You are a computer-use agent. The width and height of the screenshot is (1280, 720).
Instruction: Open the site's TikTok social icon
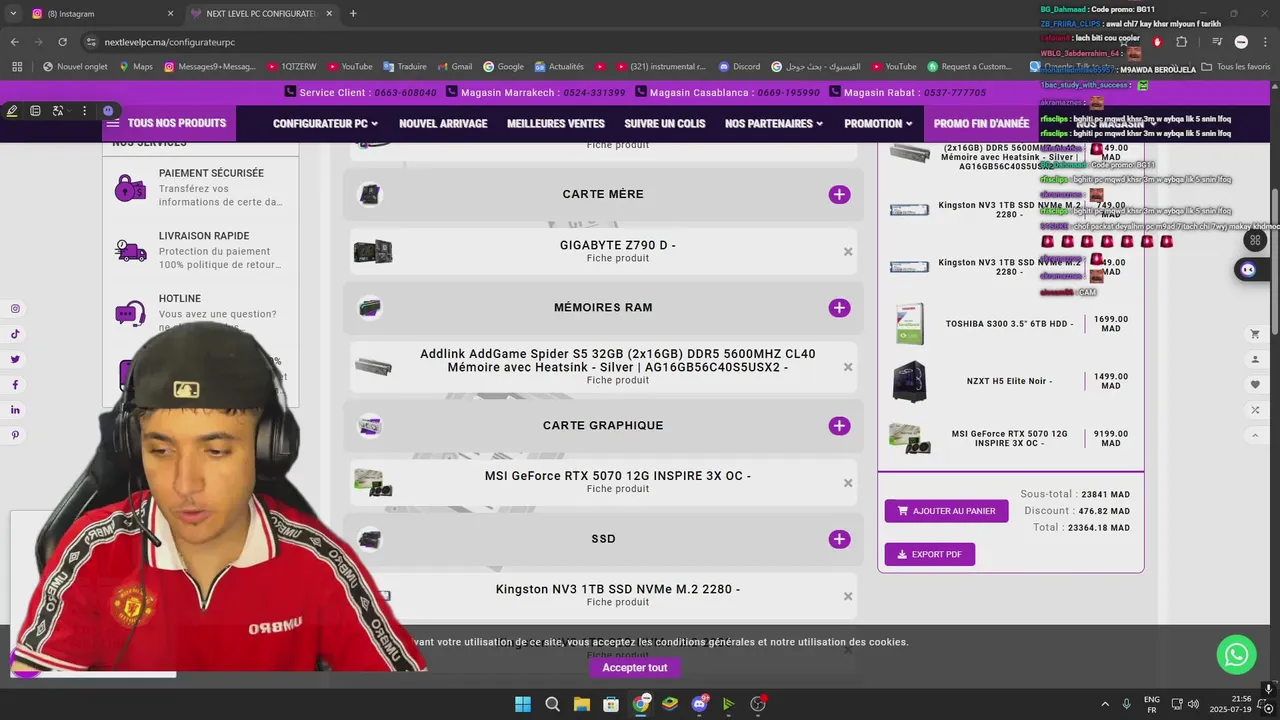pos(15,334)
